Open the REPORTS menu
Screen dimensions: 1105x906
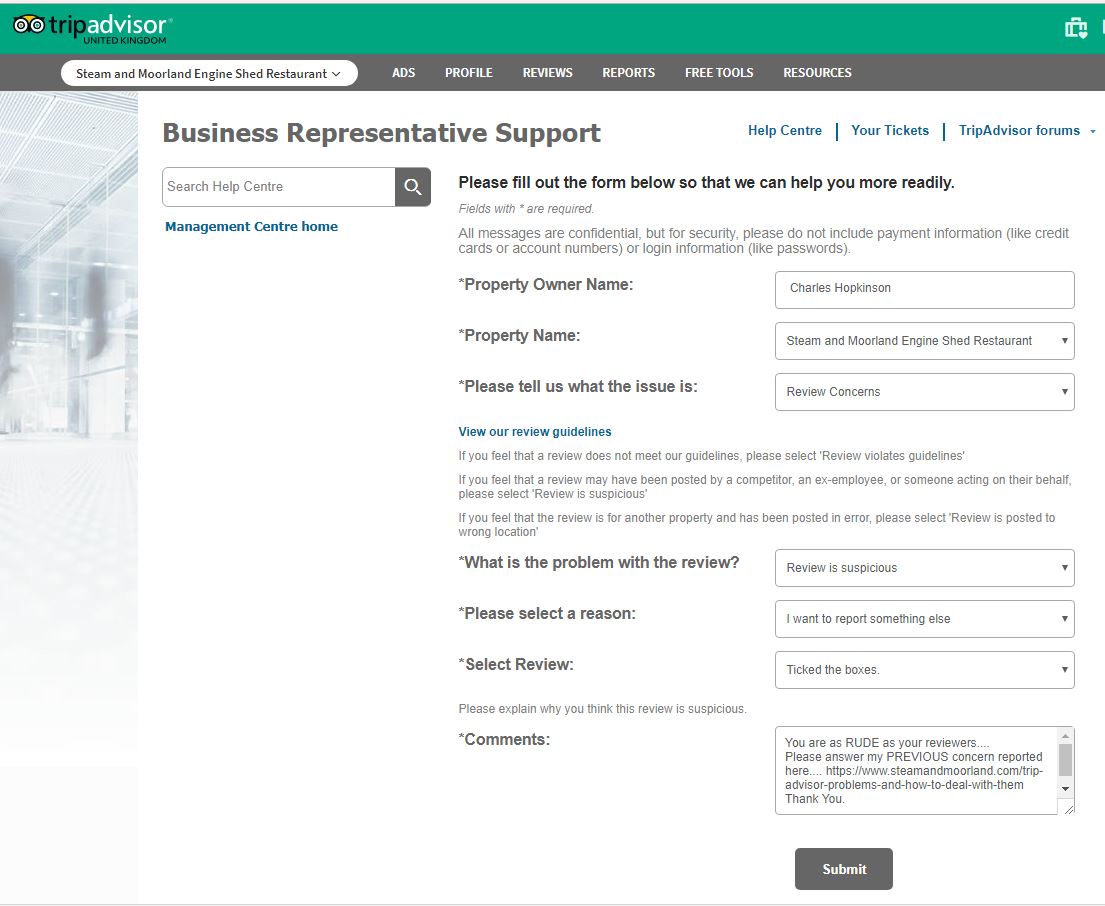(629, 73)
